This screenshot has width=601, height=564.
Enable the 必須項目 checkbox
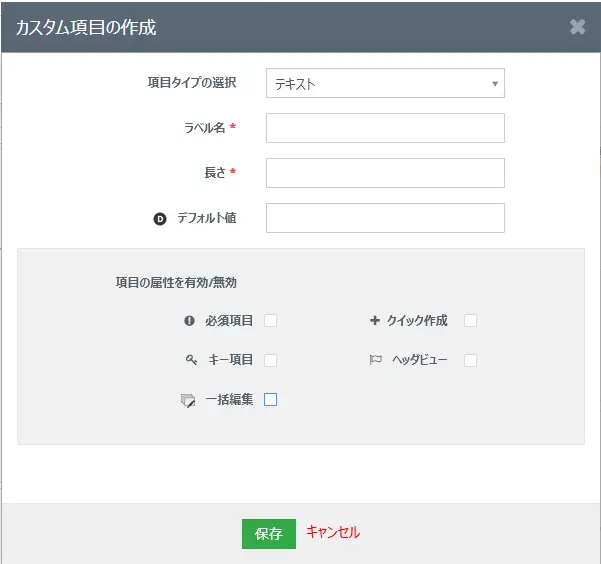pos(270,321)
